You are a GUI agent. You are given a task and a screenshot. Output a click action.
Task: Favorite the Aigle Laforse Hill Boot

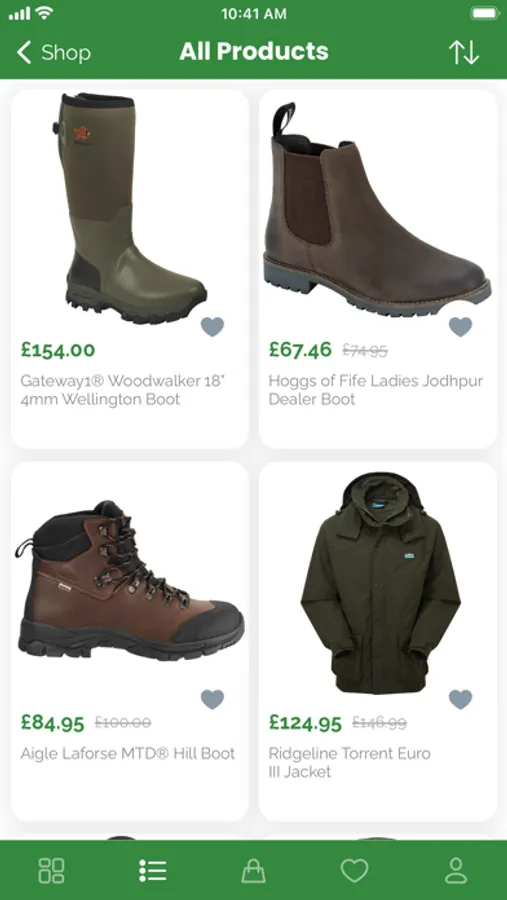click(212, 699)
